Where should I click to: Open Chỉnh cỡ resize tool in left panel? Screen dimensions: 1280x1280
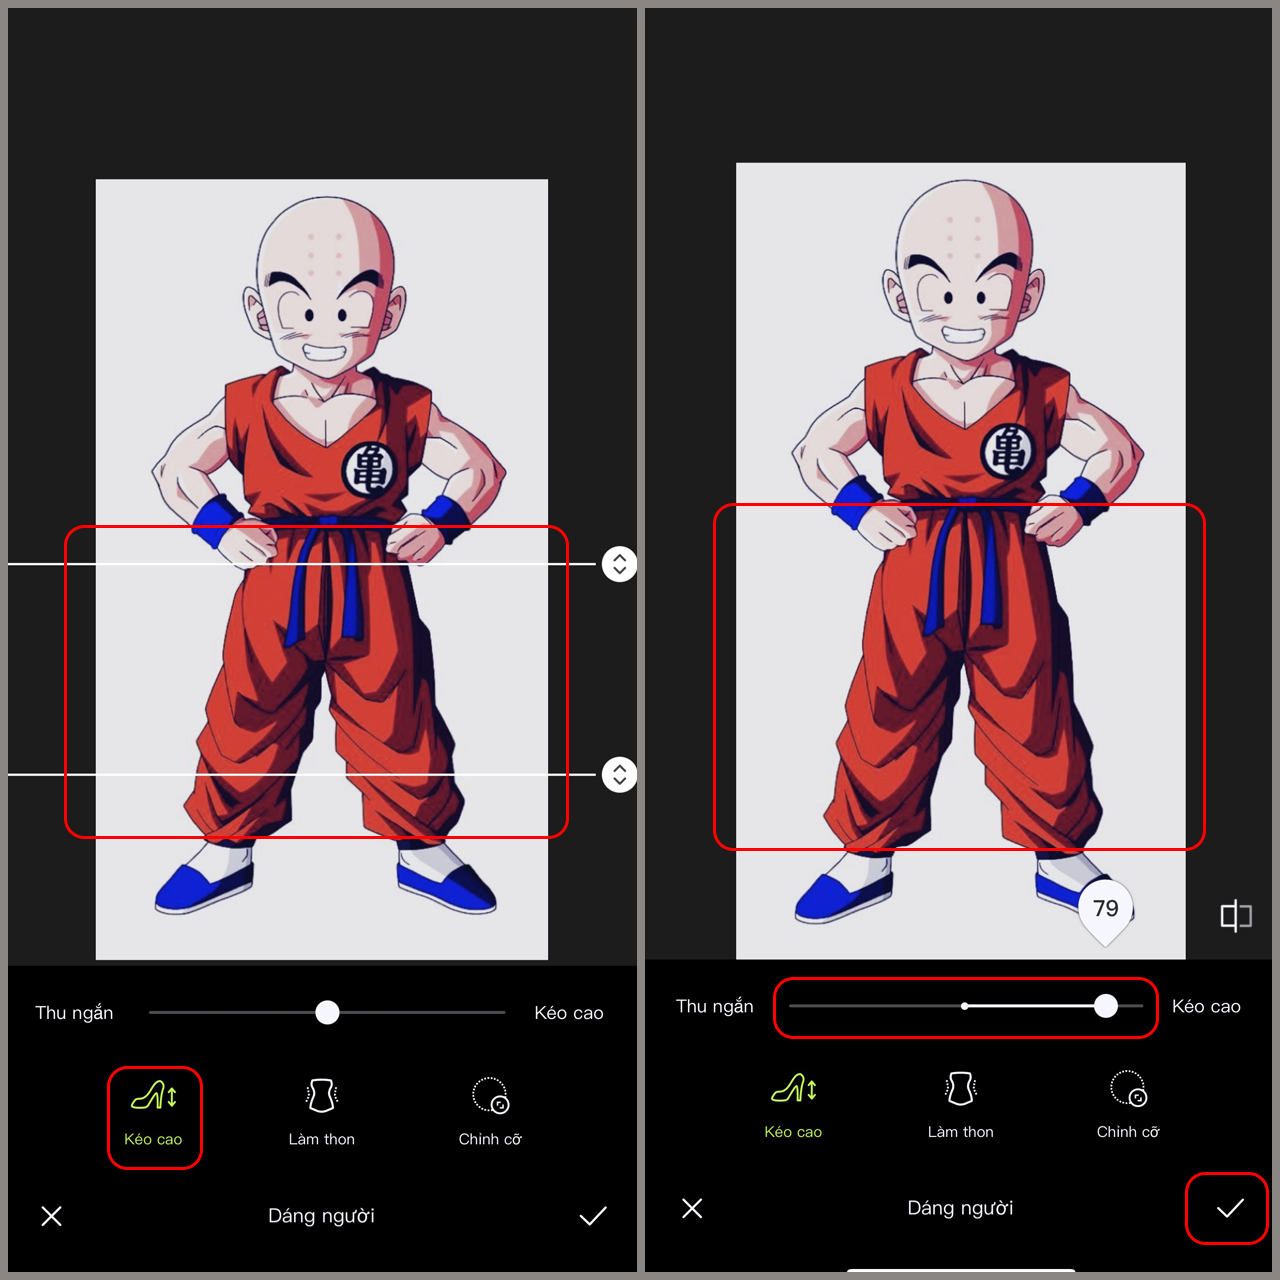click(x=490, y=1097)
